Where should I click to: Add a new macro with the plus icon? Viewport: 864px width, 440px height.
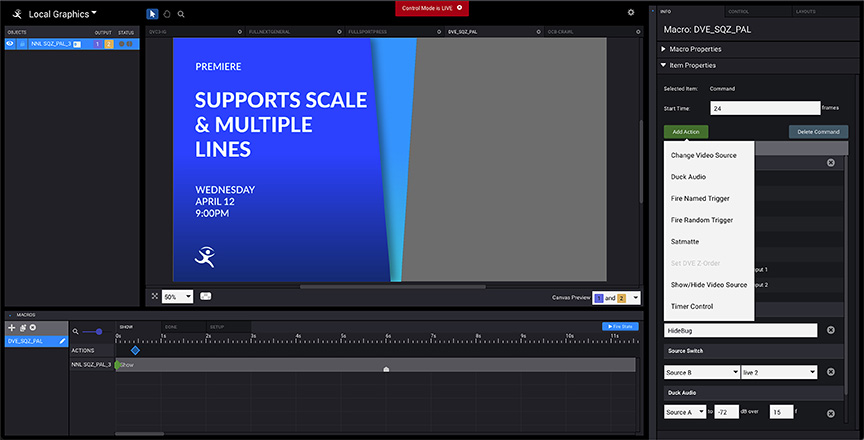12,328
